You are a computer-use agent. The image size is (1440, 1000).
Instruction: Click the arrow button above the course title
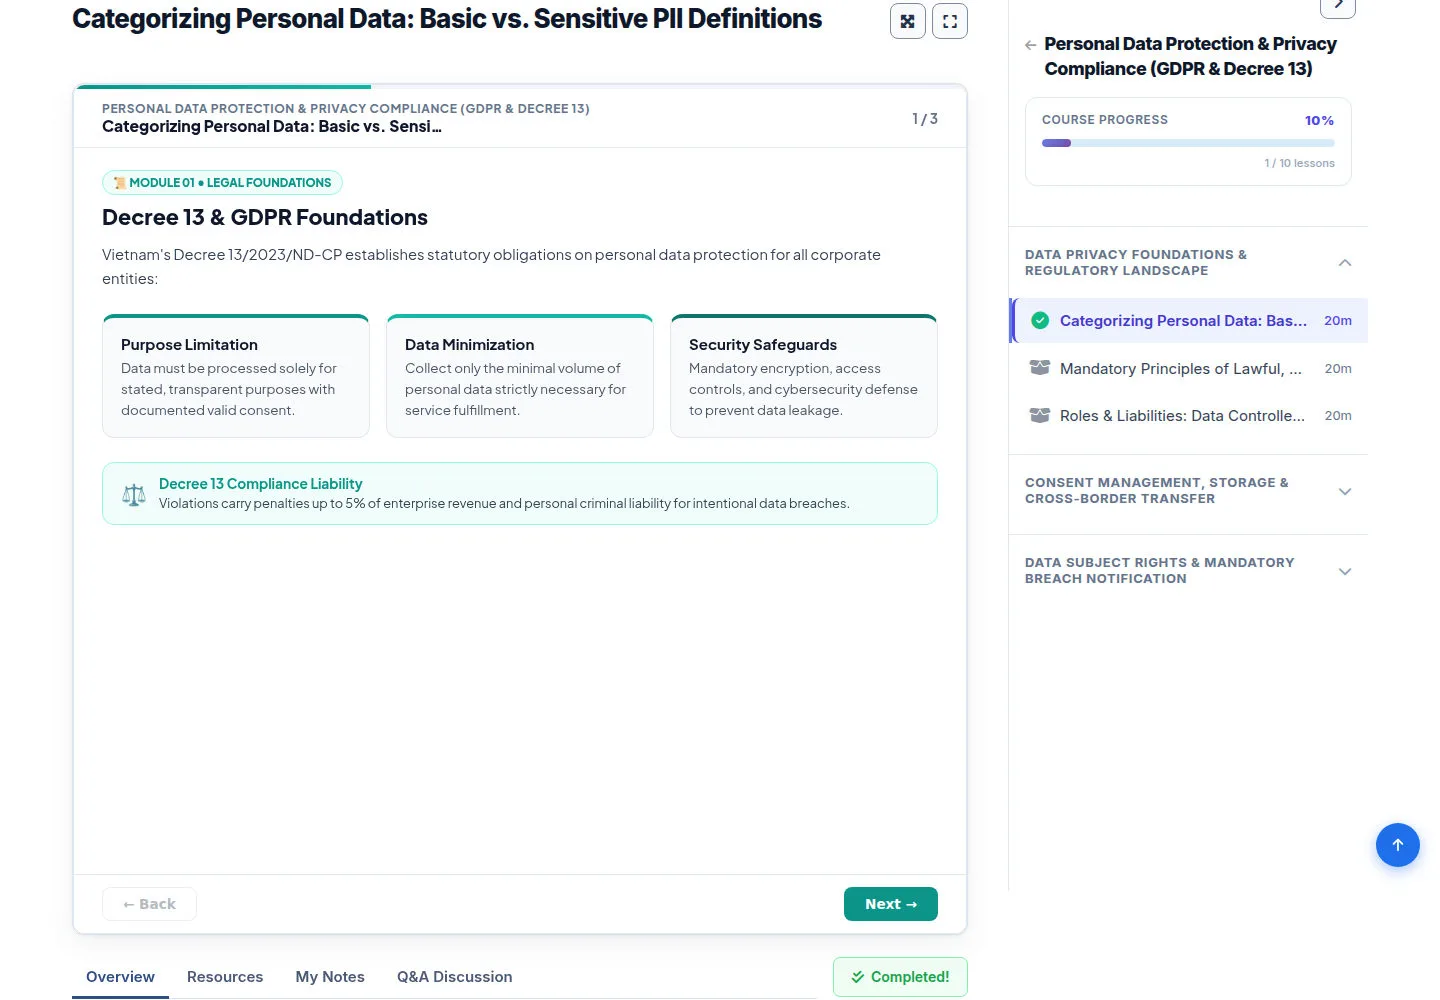1338,6
